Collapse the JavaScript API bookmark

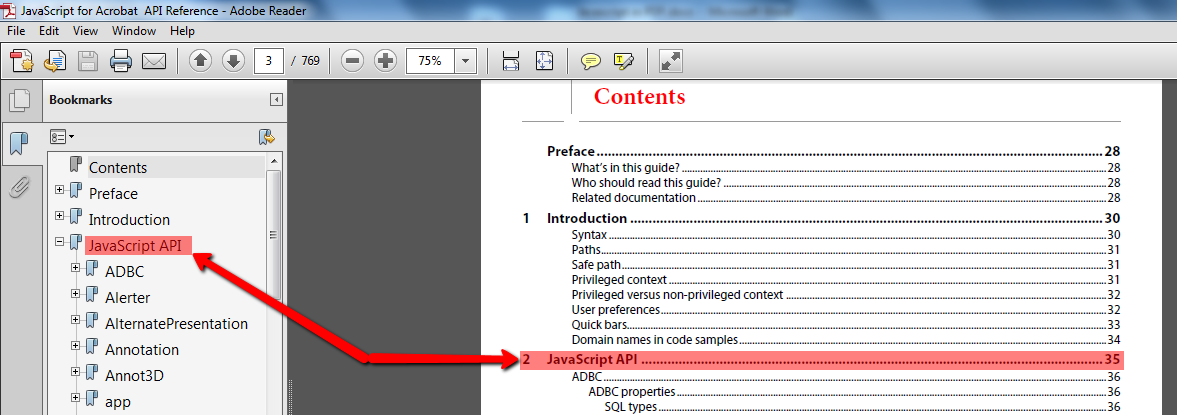(59, 242)
